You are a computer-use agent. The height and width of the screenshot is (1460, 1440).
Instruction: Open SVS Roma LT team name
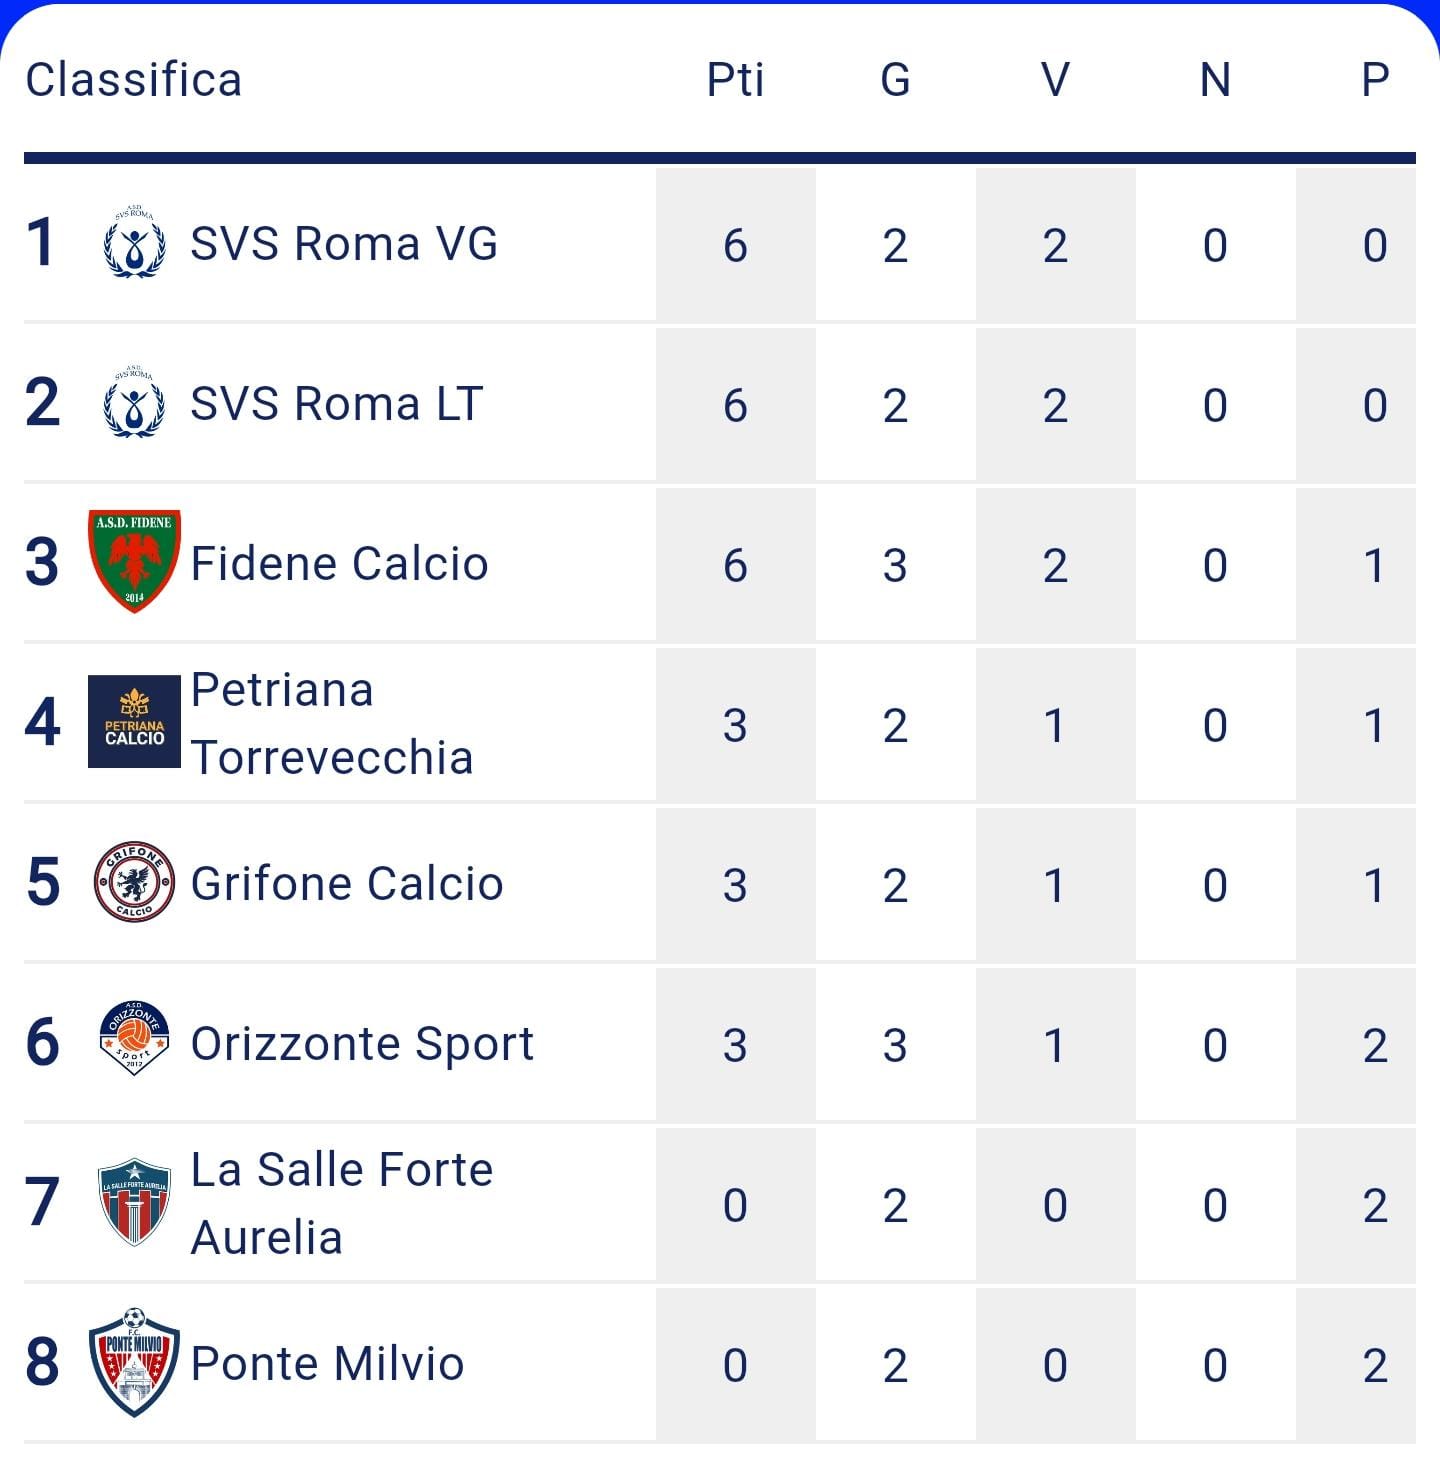tap(337, 404)
